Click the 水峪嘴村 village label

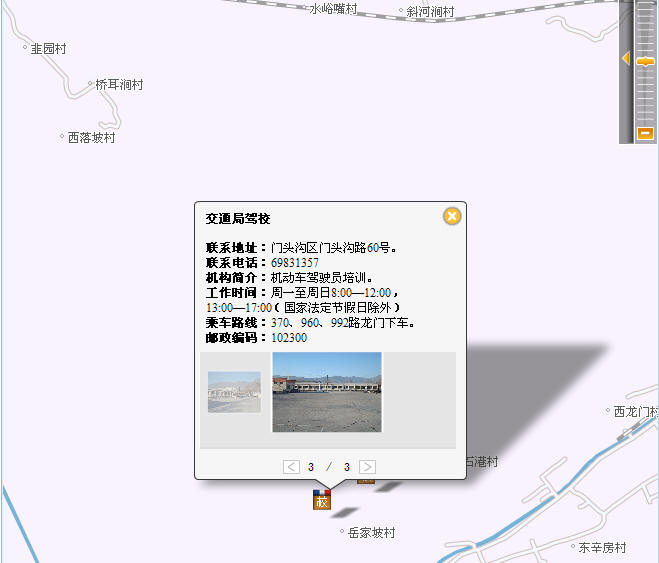[334, 8]
